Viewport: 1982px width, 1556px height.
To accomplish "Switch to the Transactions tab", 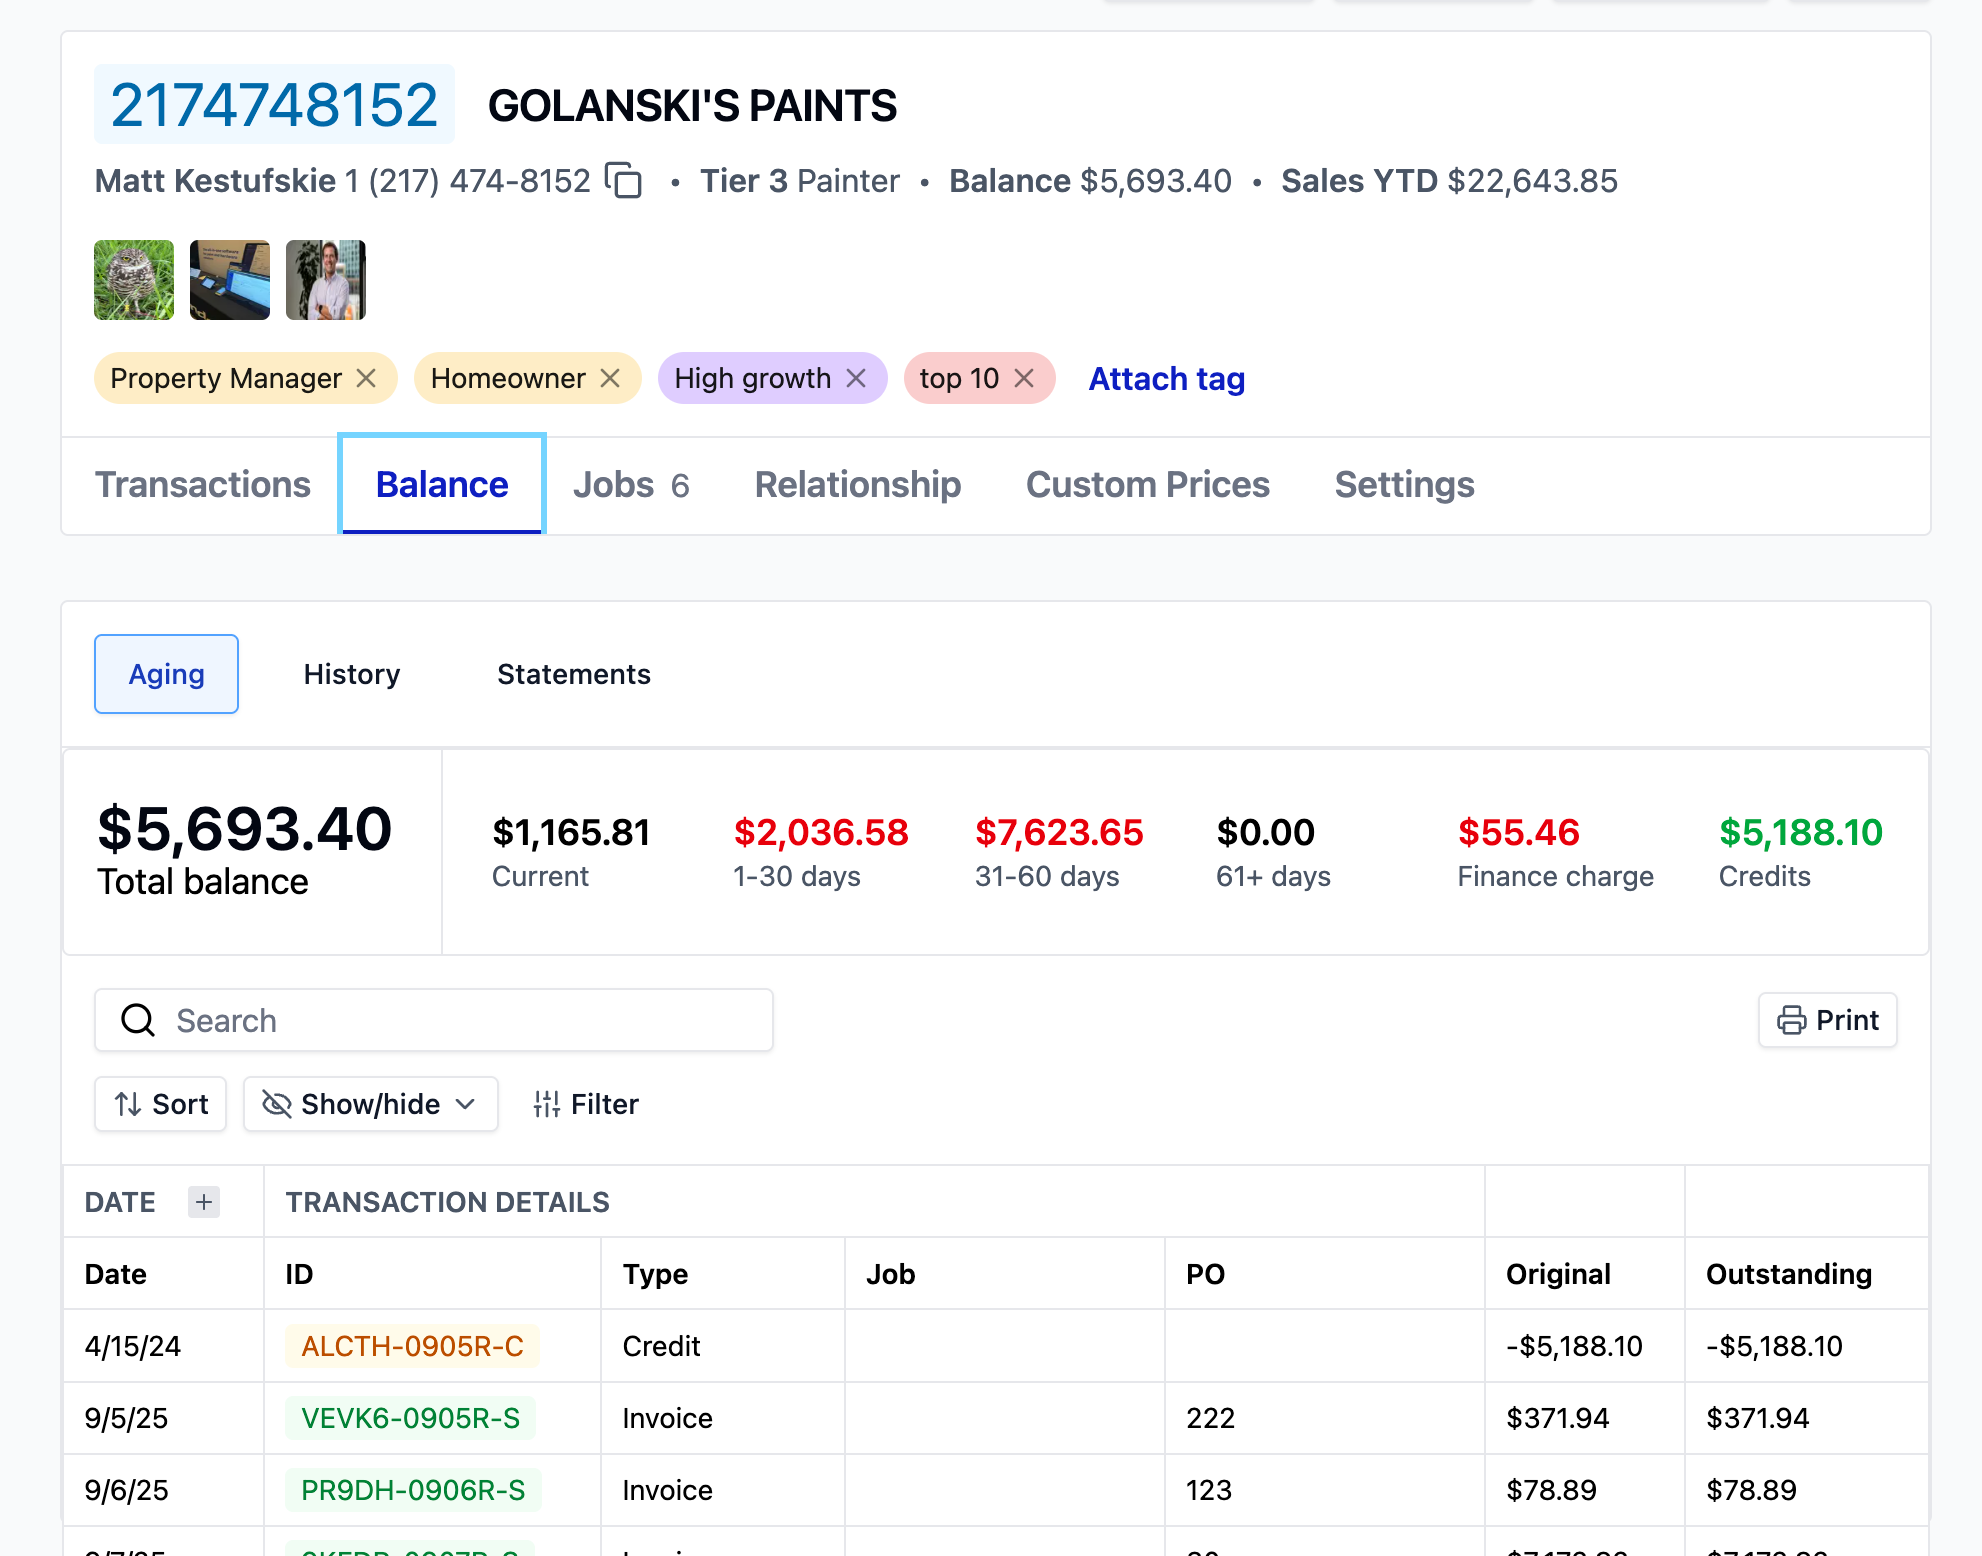I will click(203, 485).
